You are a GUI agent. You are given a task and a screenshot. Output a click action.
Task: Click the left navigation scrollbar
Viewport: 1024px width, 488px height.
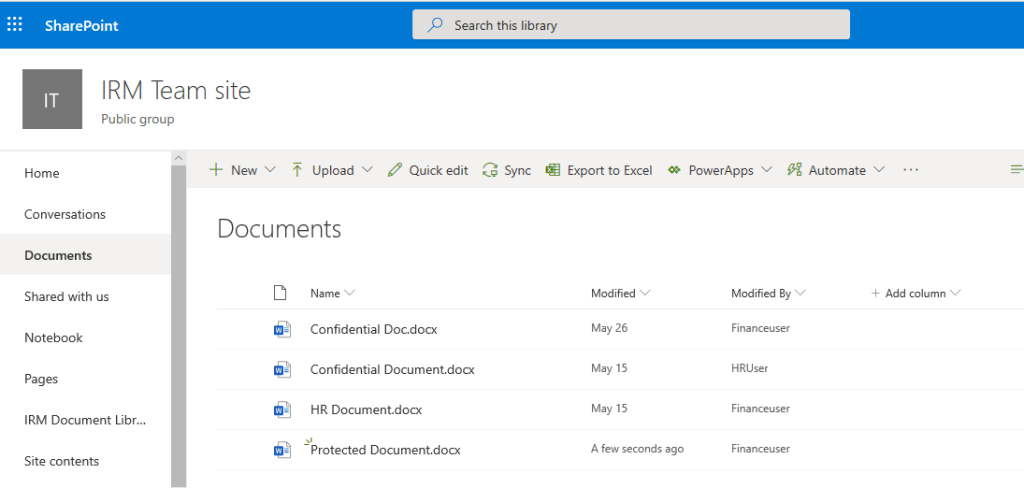(x=178, y=325)
